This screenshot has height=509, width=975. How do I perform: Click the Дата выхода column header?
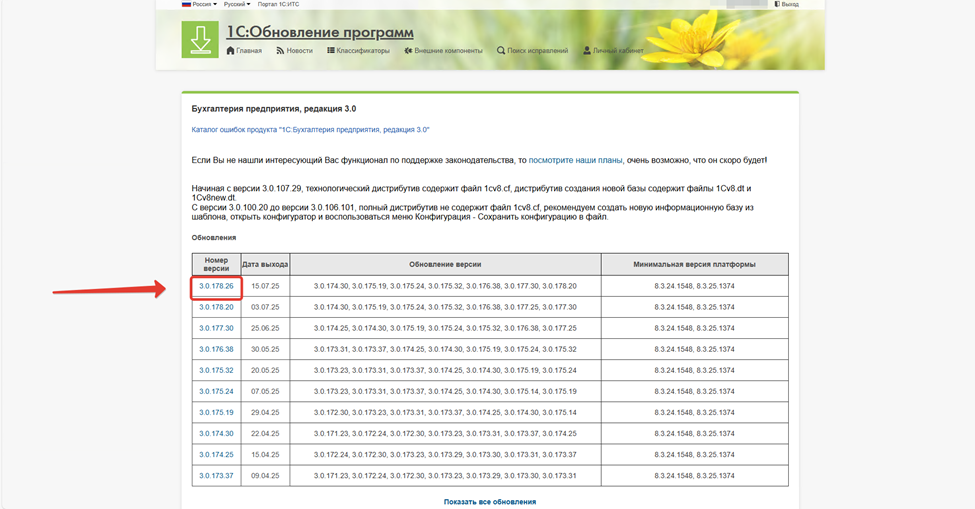click(266, 264)
